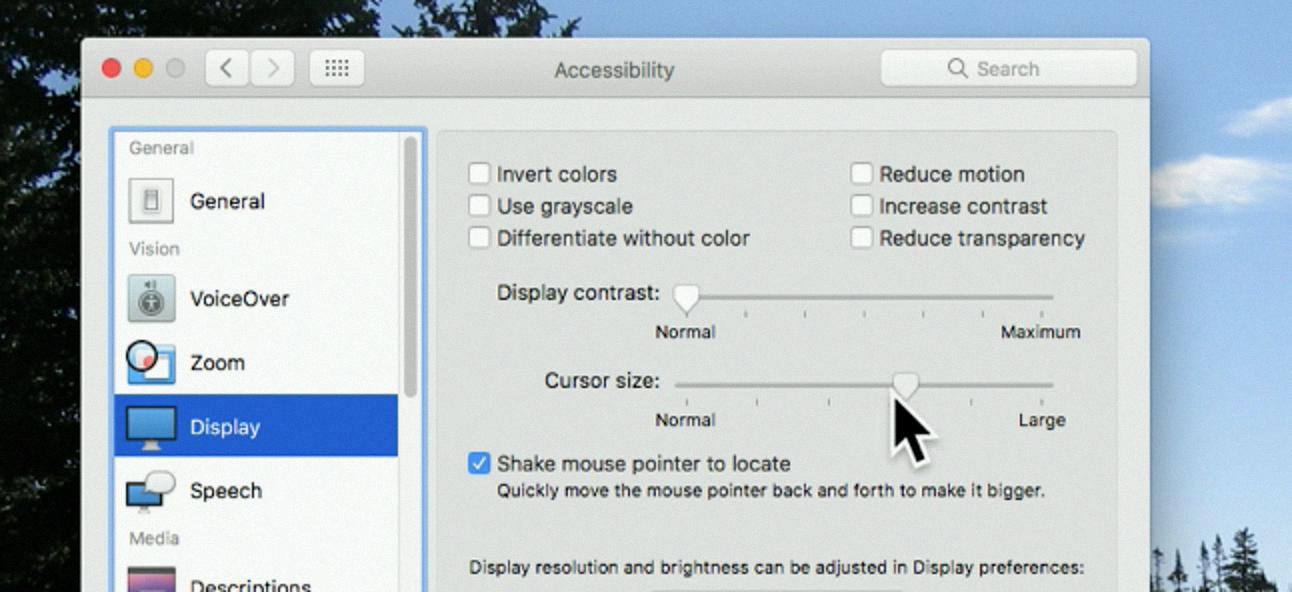This screenshot has width=1292, height=592.
Task: Choose Zoom label in sidebar list
Action: (x=217, y=363)
